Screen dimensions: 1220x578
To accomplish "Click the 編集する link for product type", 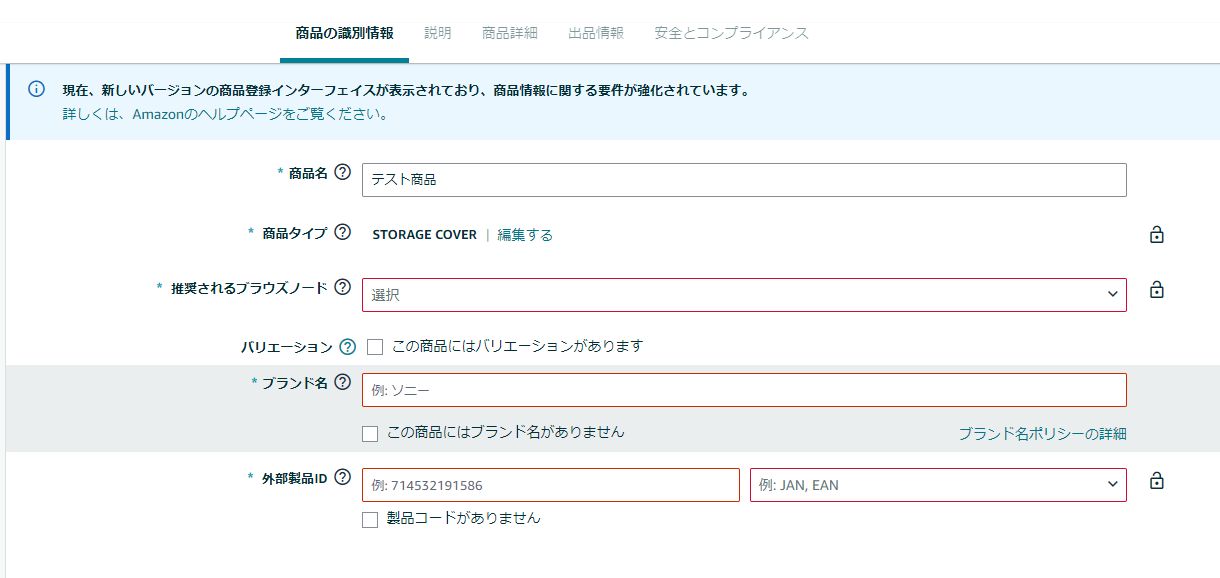I will (523, 234).
